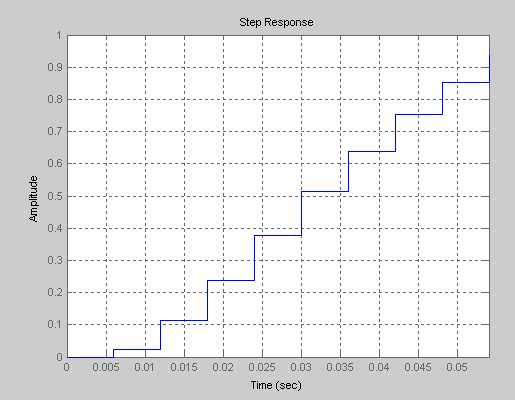Click the 0.01 tick label on time axis
The width and height of the screenshot is (515, 400).
pos(145,367)
